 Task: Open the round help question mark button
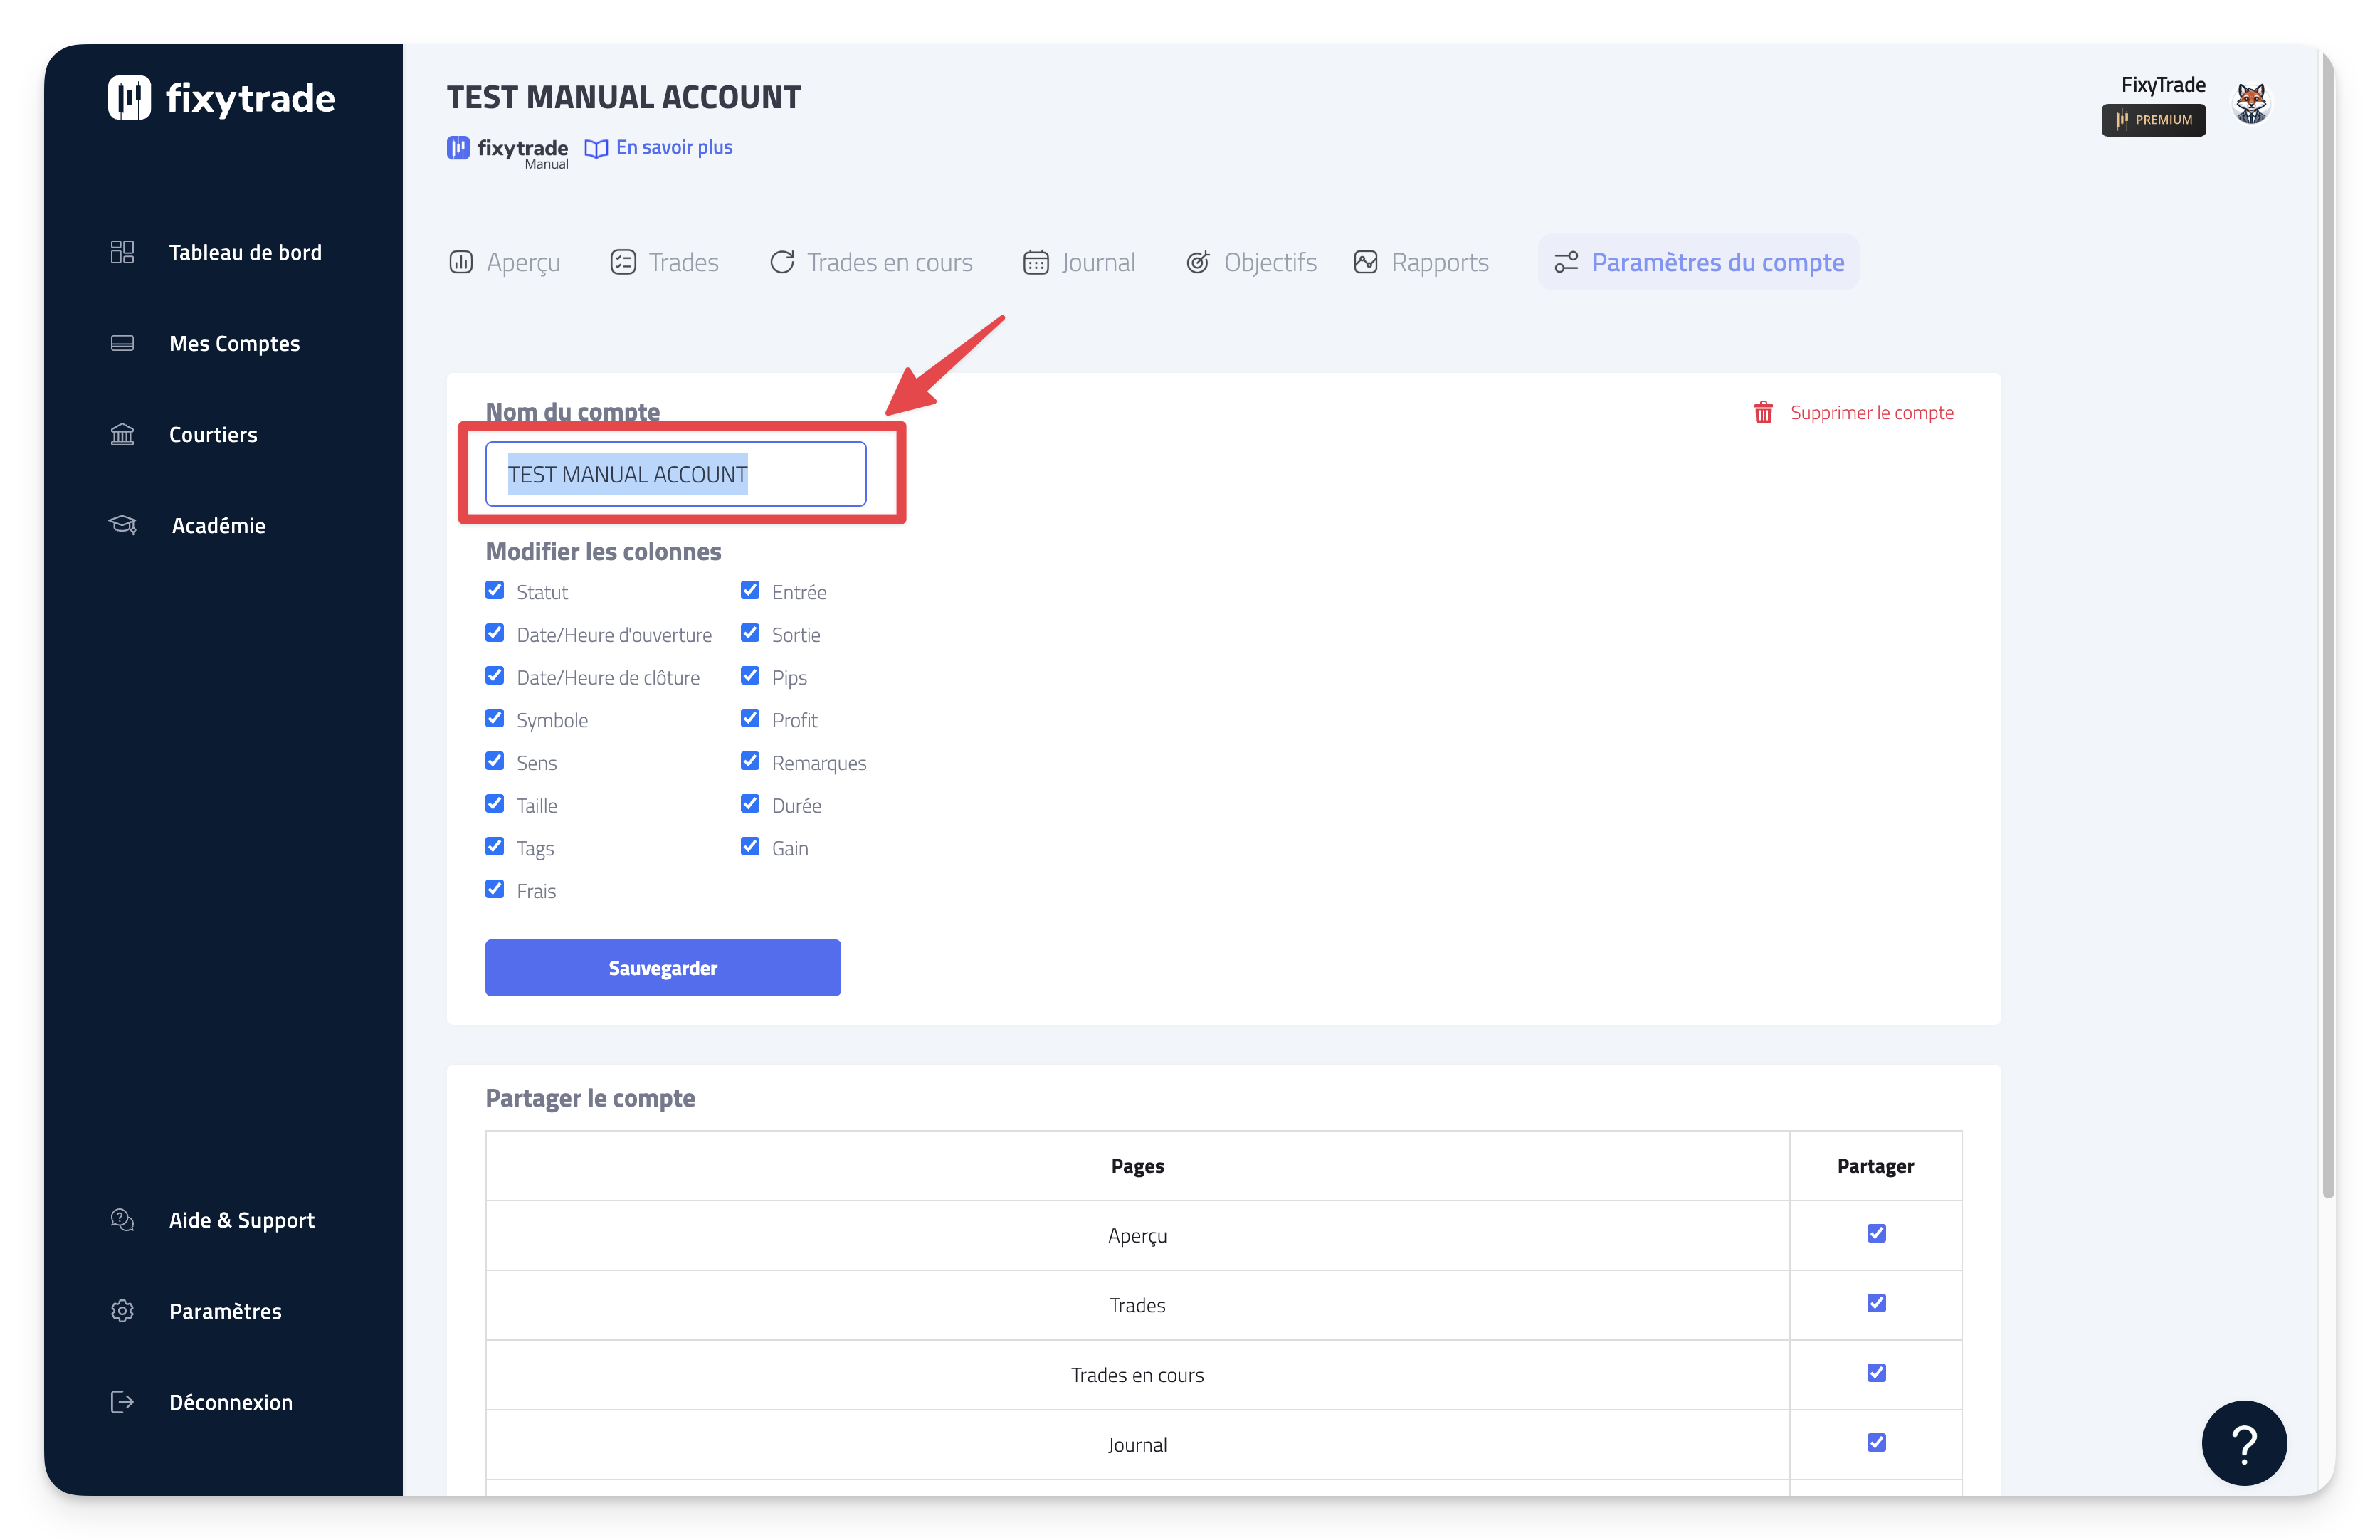pos(2243,1443)
